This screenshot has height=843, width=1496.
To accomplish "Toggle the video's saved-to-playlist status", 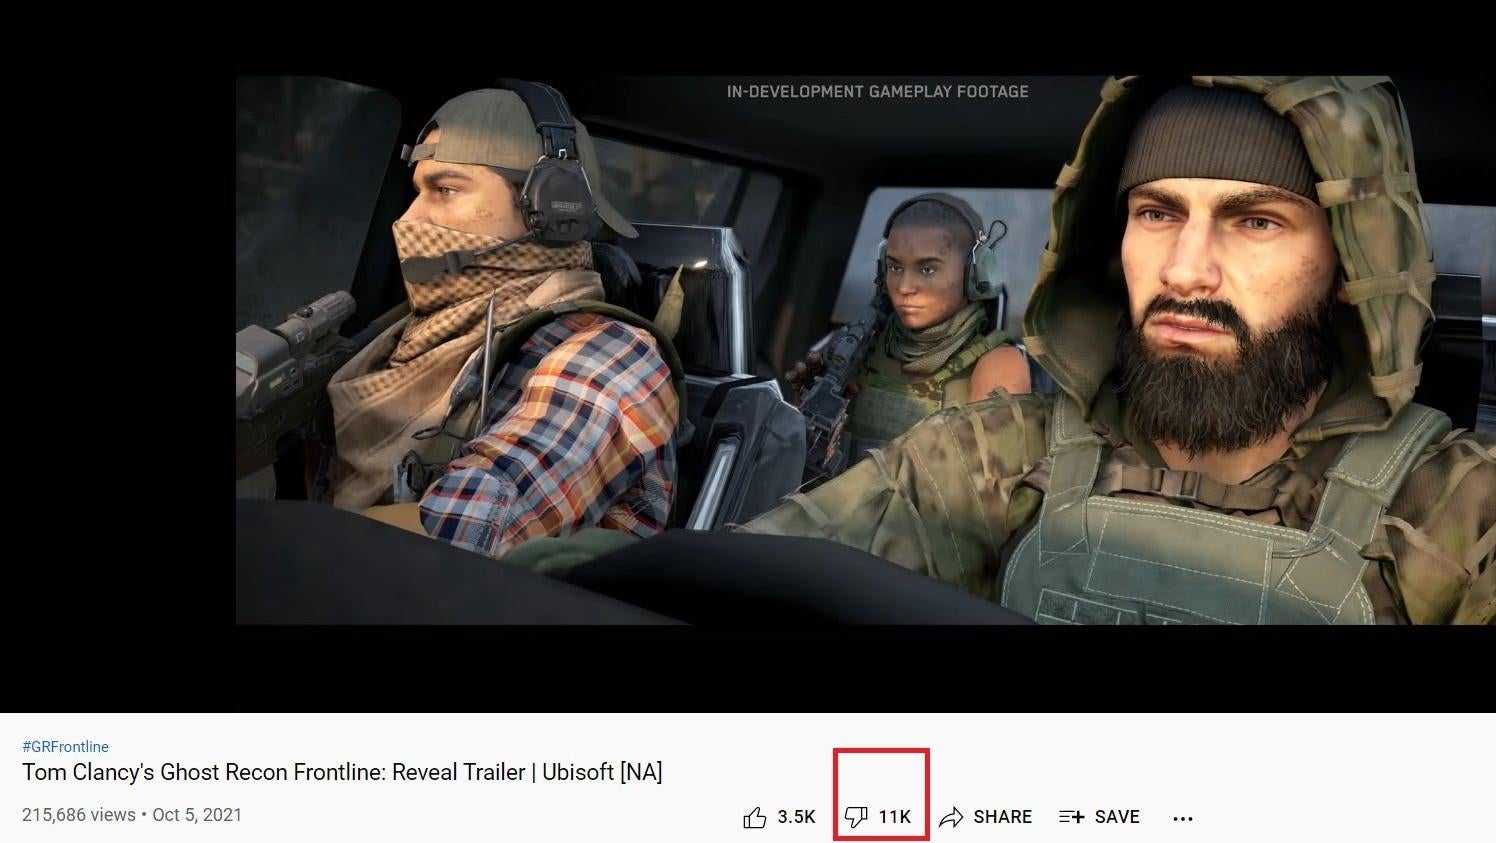I will (x=1098, y=817).
